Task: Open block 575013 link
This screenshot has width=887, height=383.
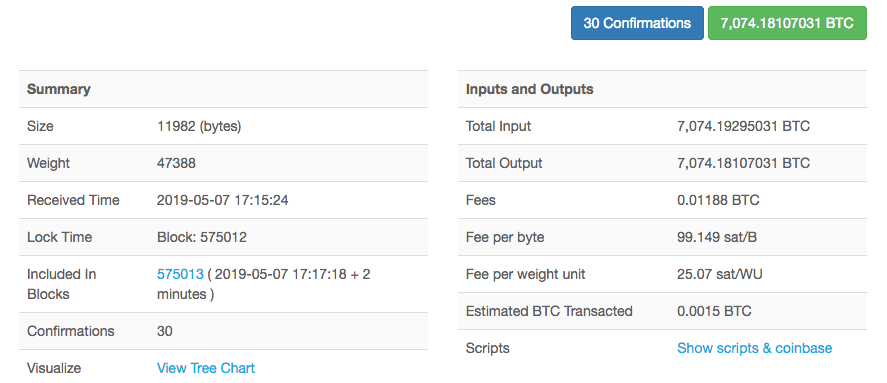Action: point(180,274)
